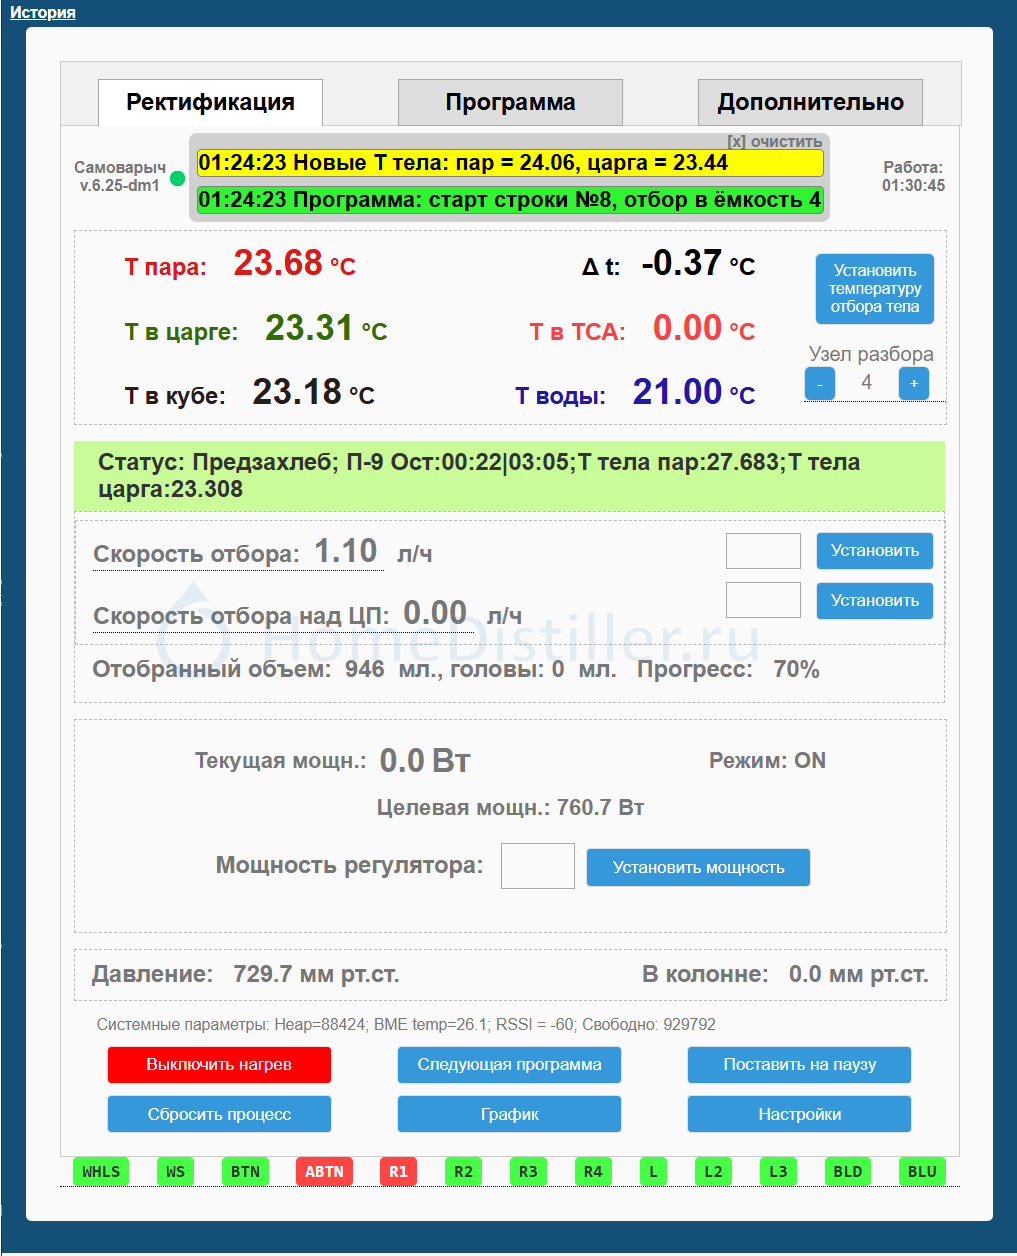Switch to the Программа tab

pos(510,103)
